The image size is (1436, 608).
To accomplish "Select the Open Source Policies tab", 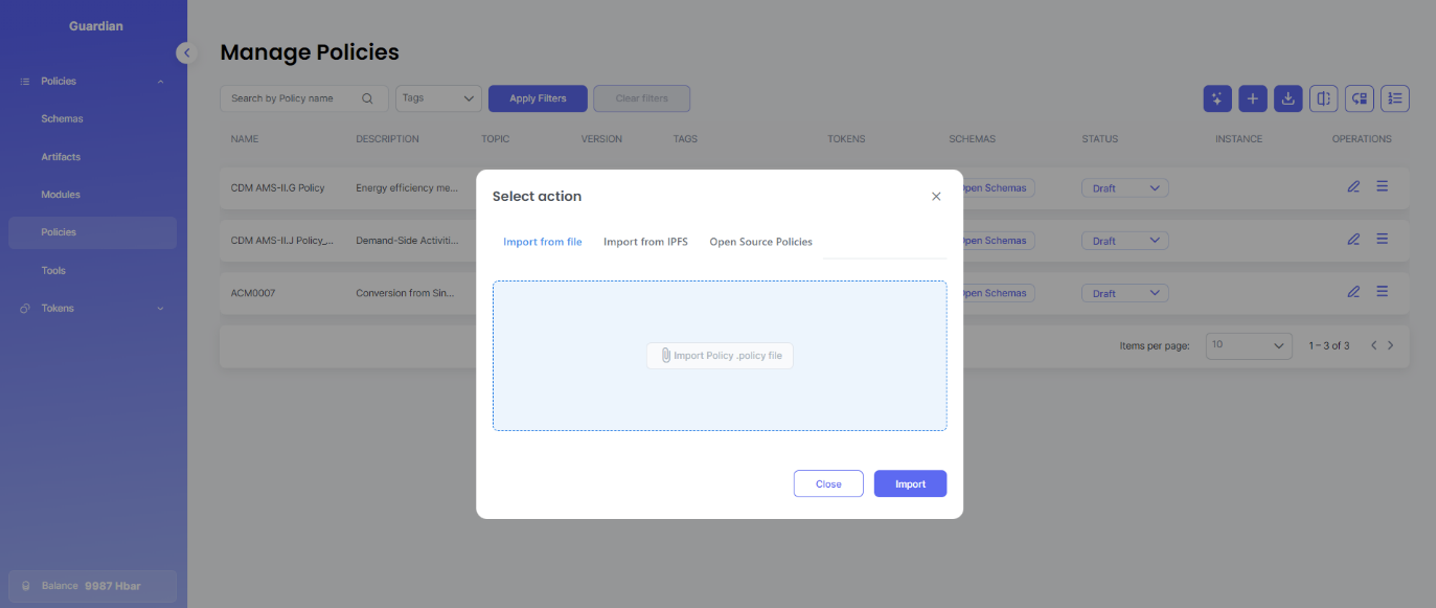I will click(x=760, y=242).
